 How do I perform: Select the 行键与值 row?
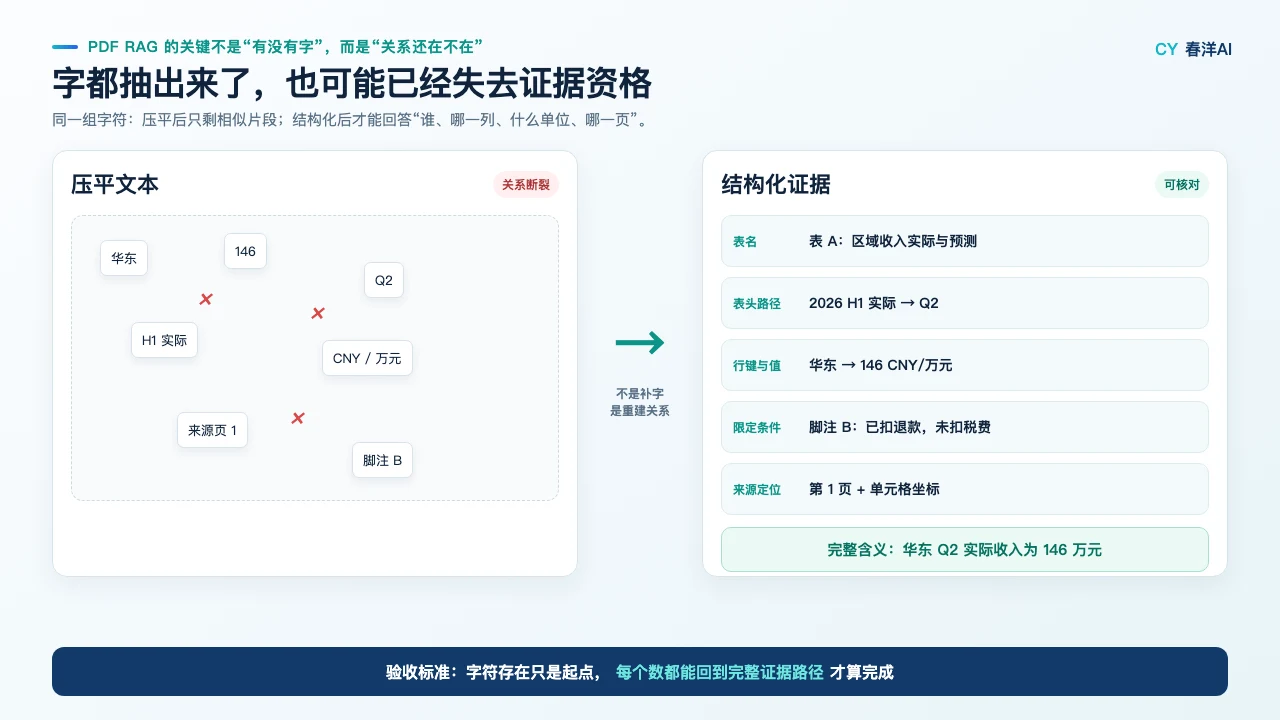pos(965,365)
